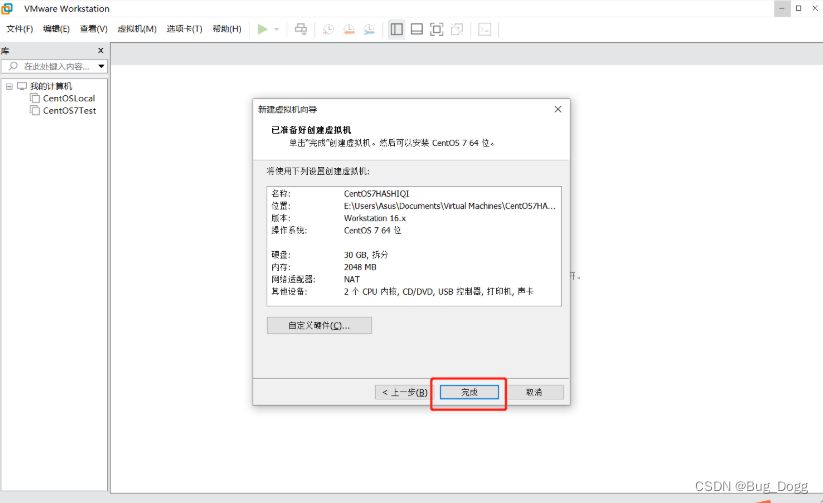Image resolution: width=823 pixels, height=503 pixels.
Task: Click the NAT network adapter value
Action: coord(352,279)
